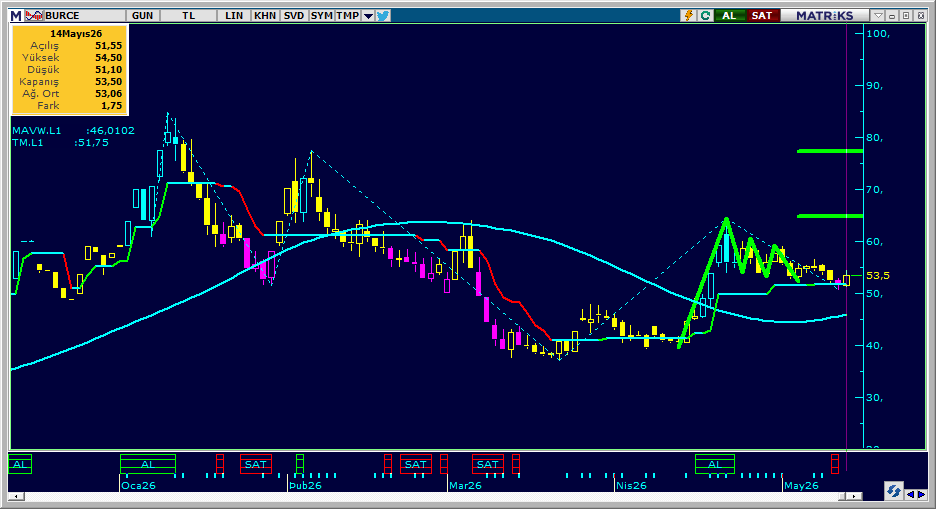Click the Yüksek value 54,50

click(109, 57)
